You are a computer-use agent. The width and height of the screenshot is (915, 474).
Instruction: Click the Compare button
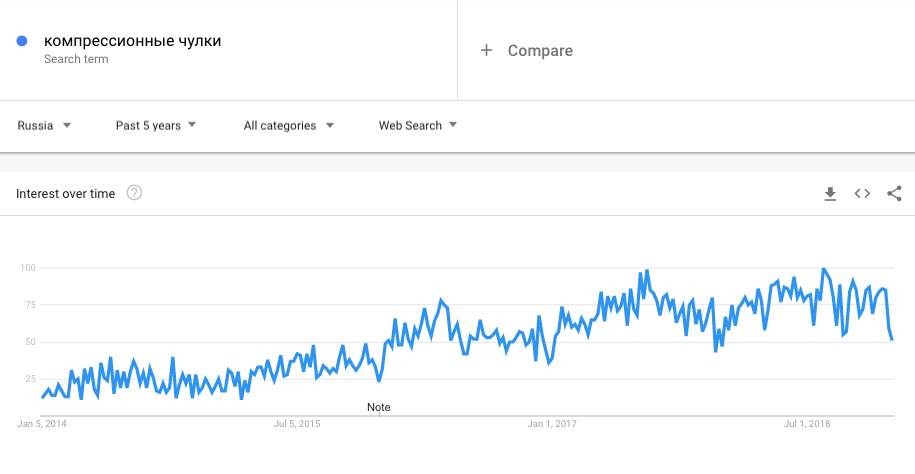539,50
